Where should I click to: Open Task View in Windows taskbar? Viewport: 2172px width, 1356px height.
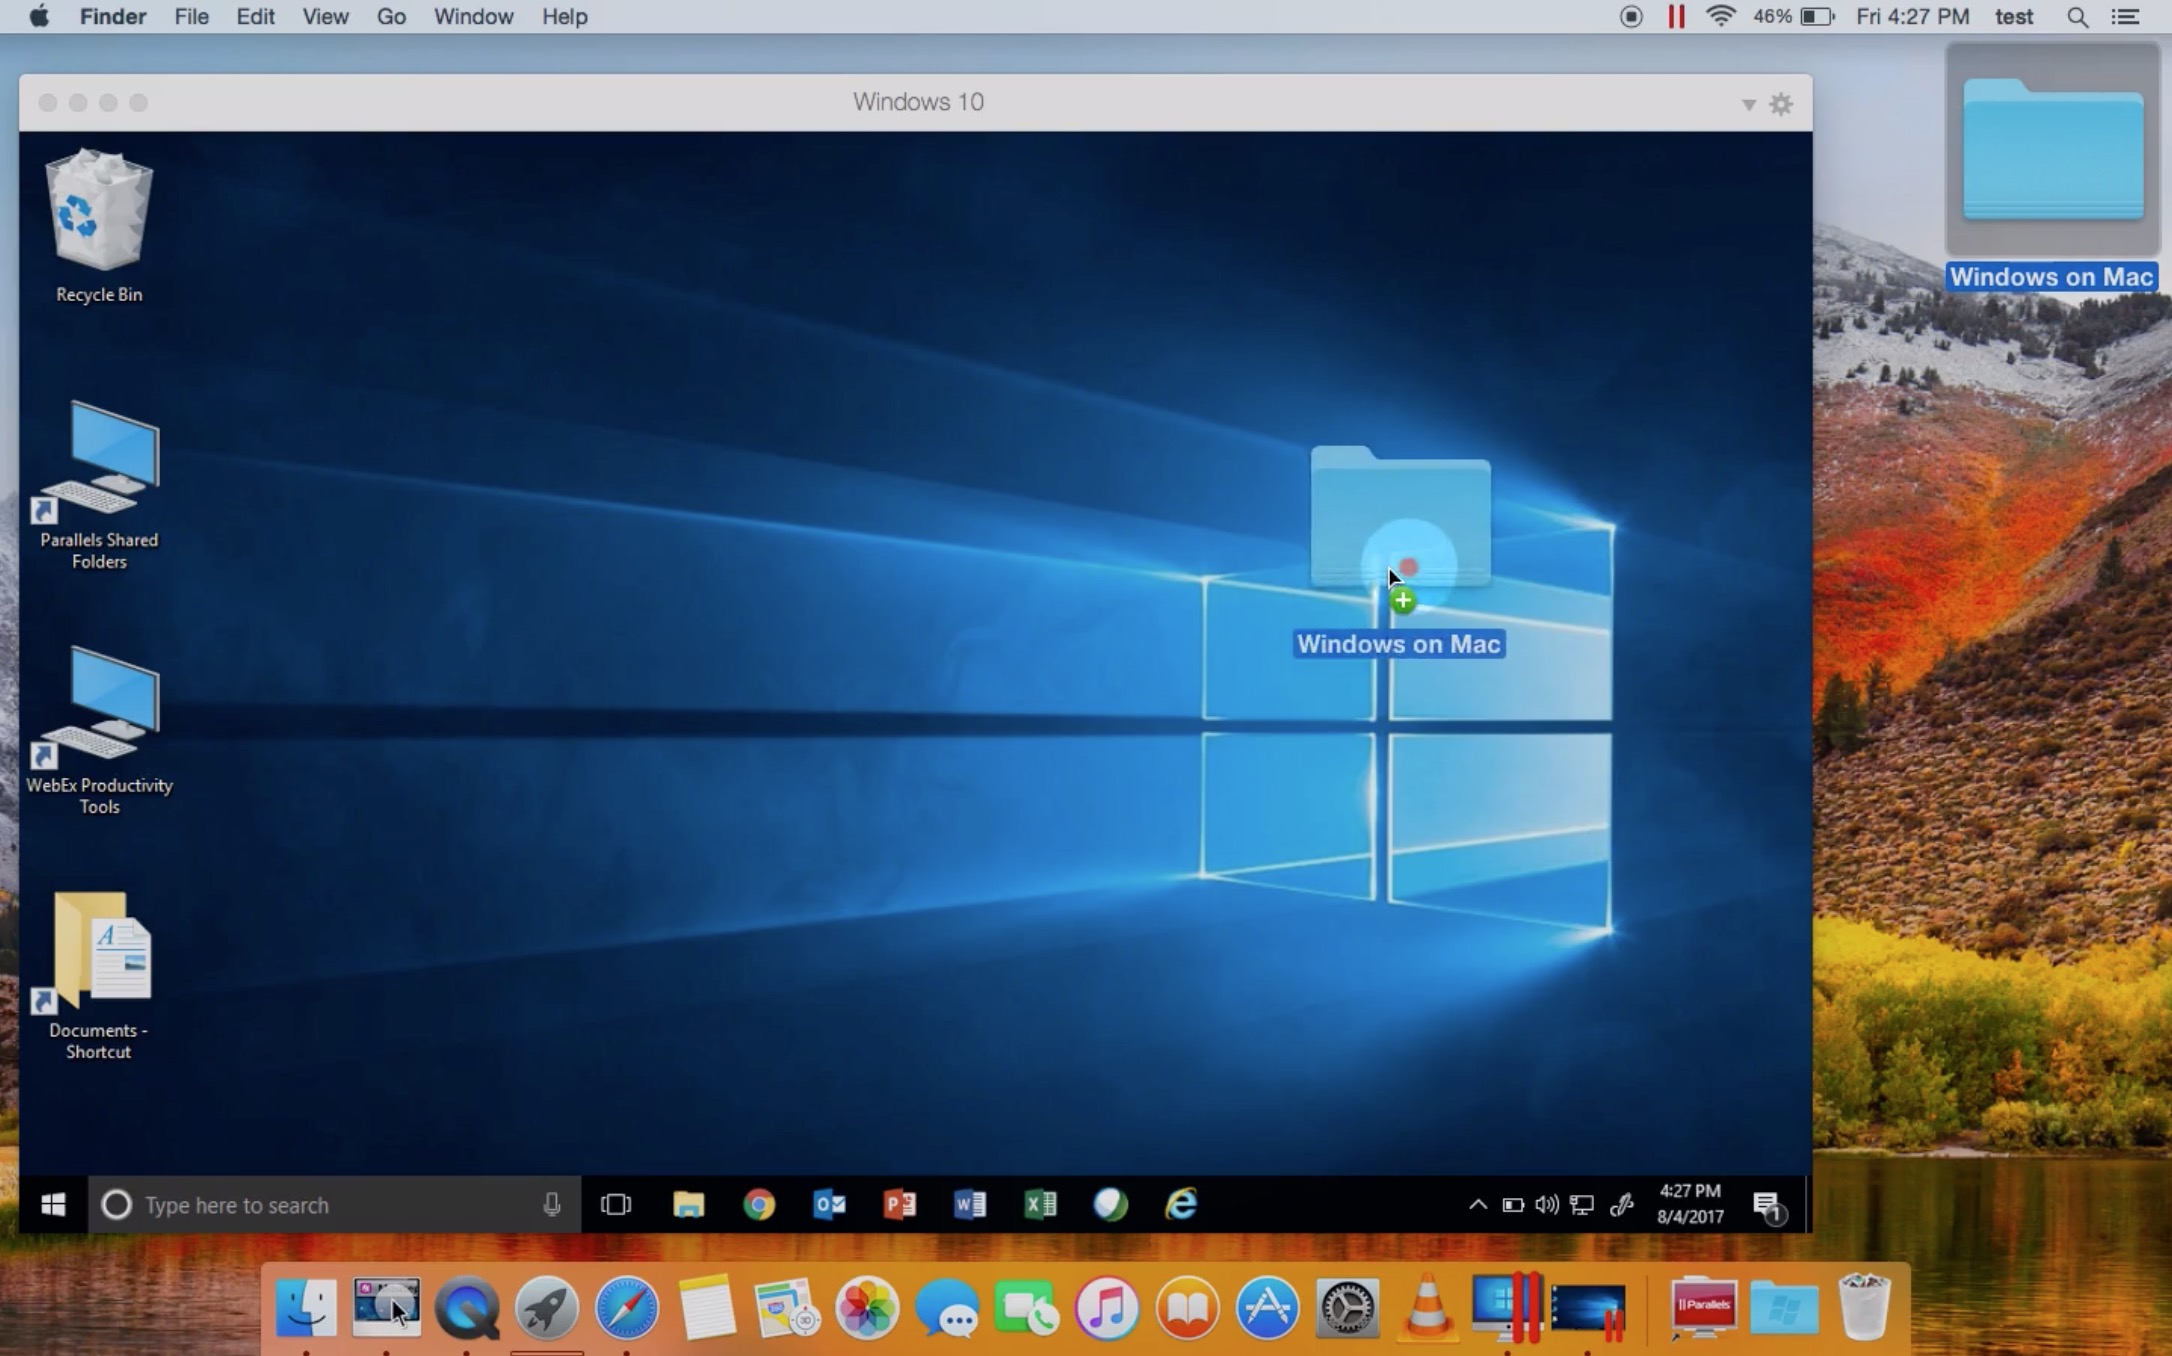(x=616, y=1204)
